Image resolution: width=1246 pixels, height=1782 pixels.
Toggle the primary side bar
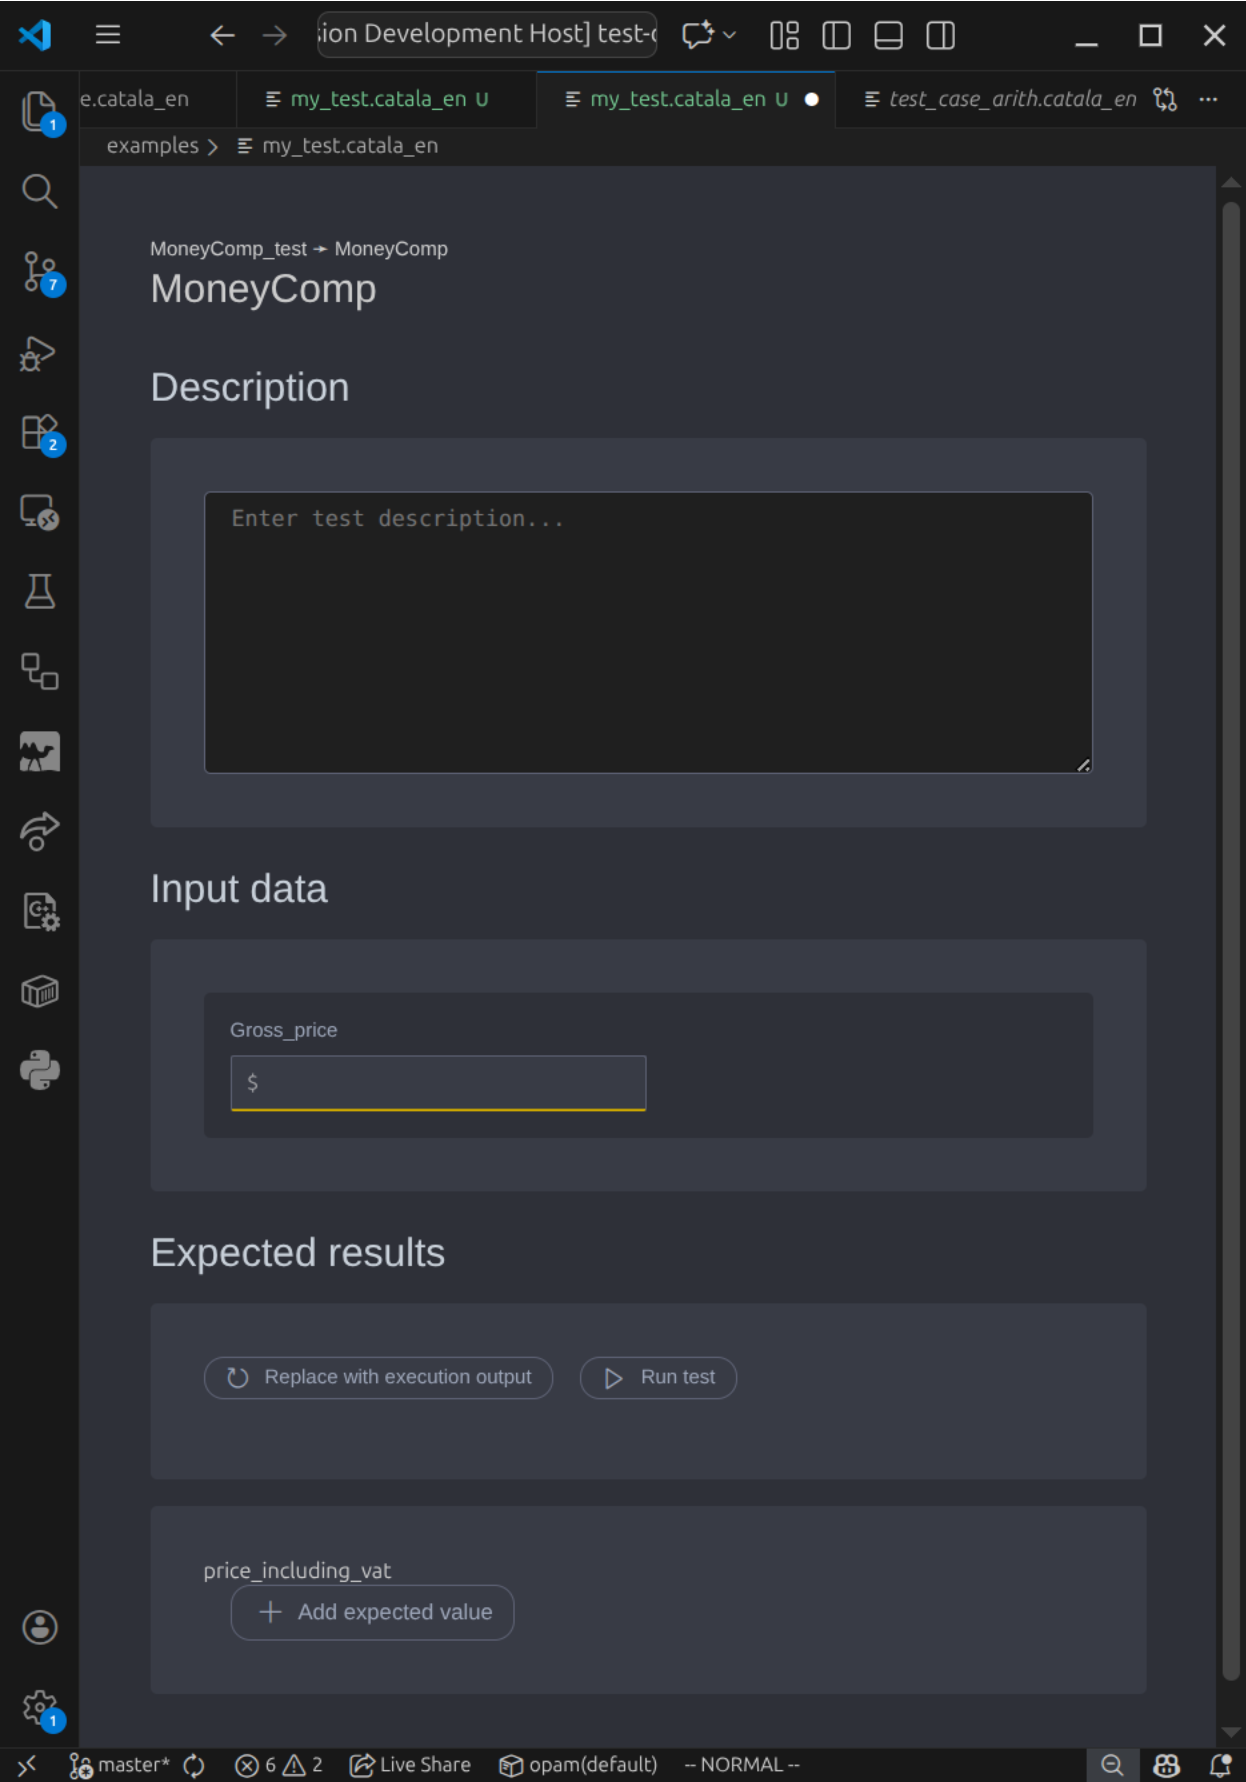coord(836,35)
